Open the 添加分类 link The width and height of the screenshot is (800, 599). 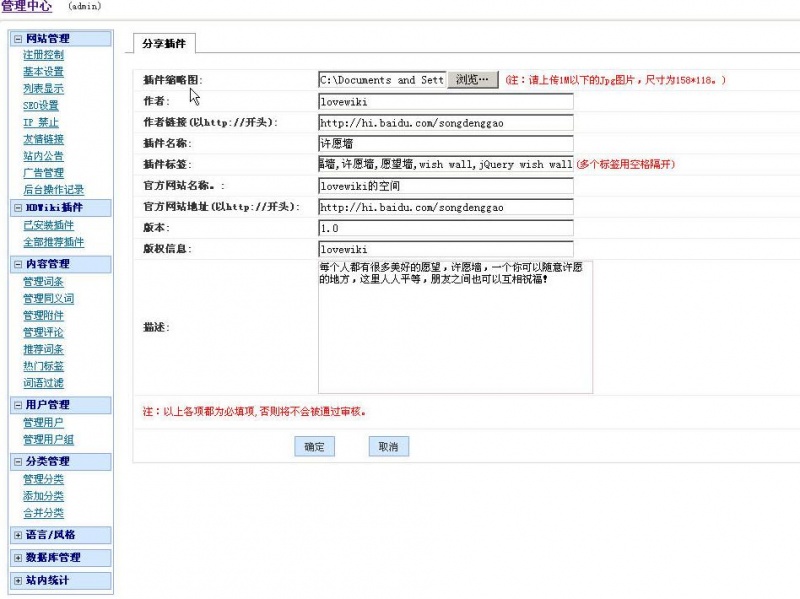43,496
